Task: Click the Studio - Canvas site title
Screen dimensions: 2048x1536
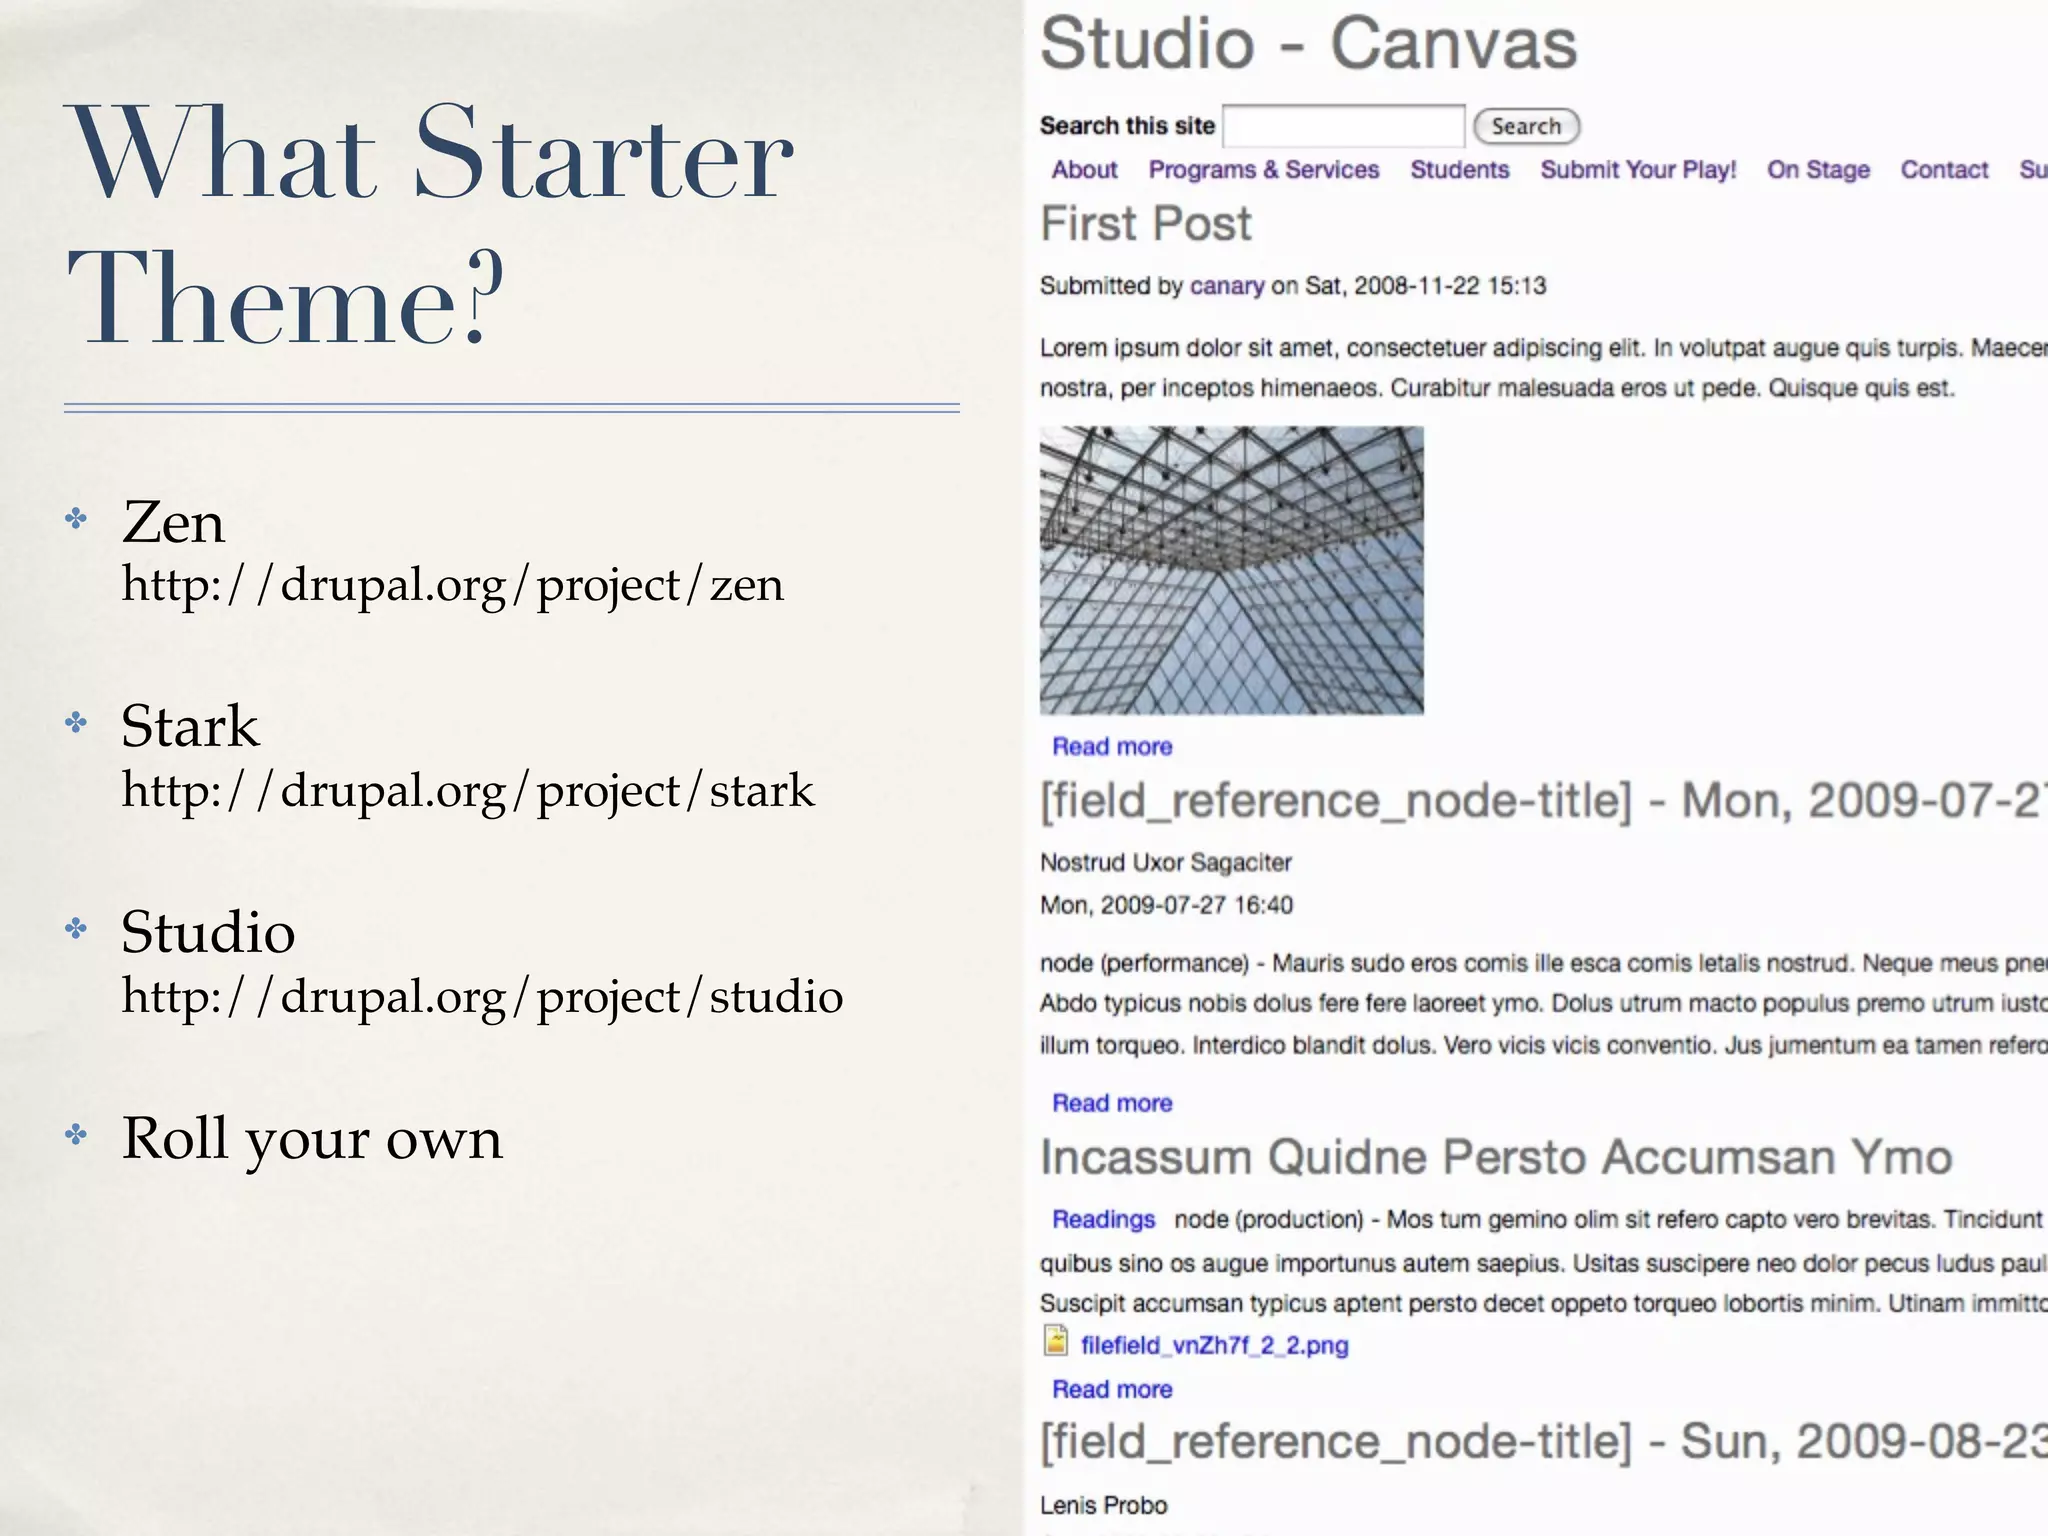Action: 1309,44
